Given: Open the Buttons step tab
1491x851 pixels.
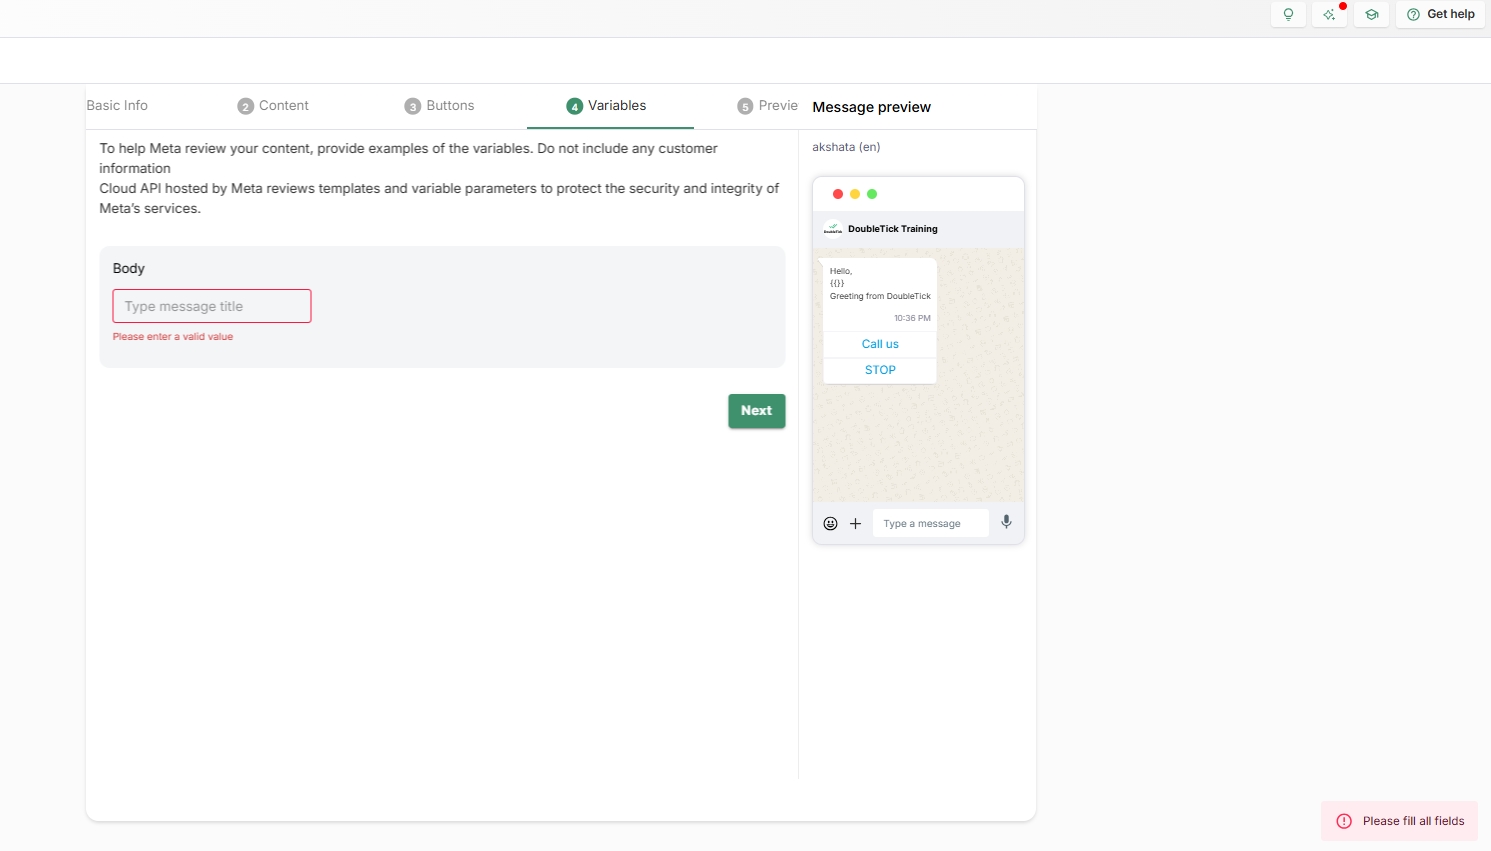Looking at the screenshot, I should click(440, 106).
